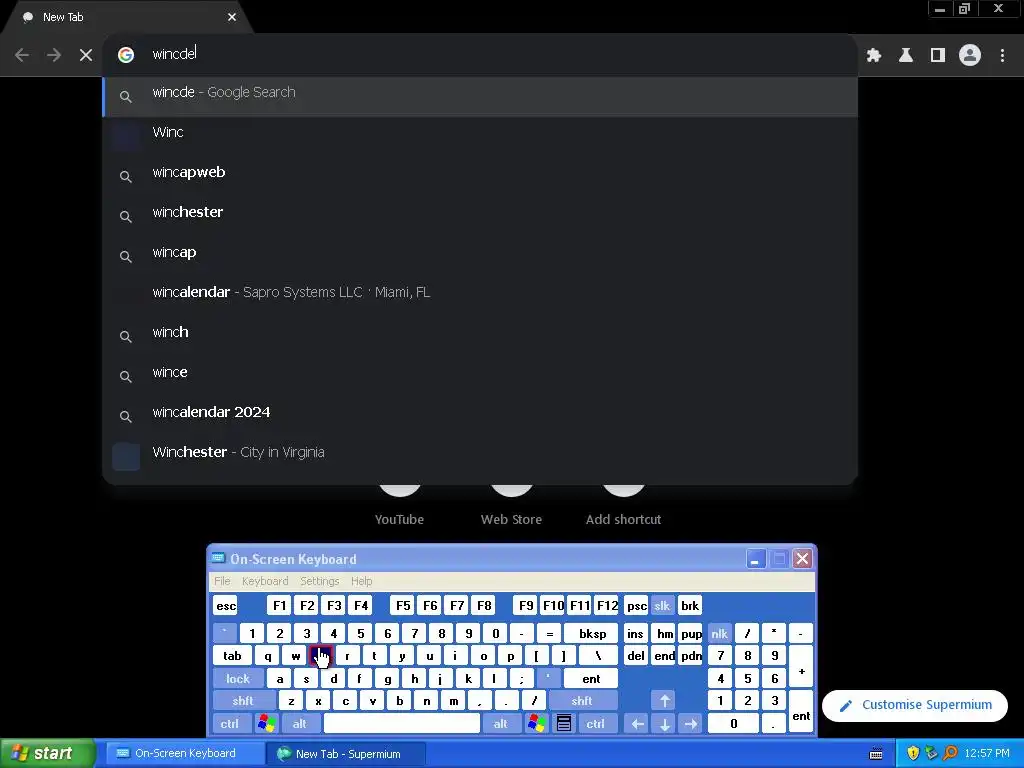Click the Google icon in address bar

coord(126,55)
